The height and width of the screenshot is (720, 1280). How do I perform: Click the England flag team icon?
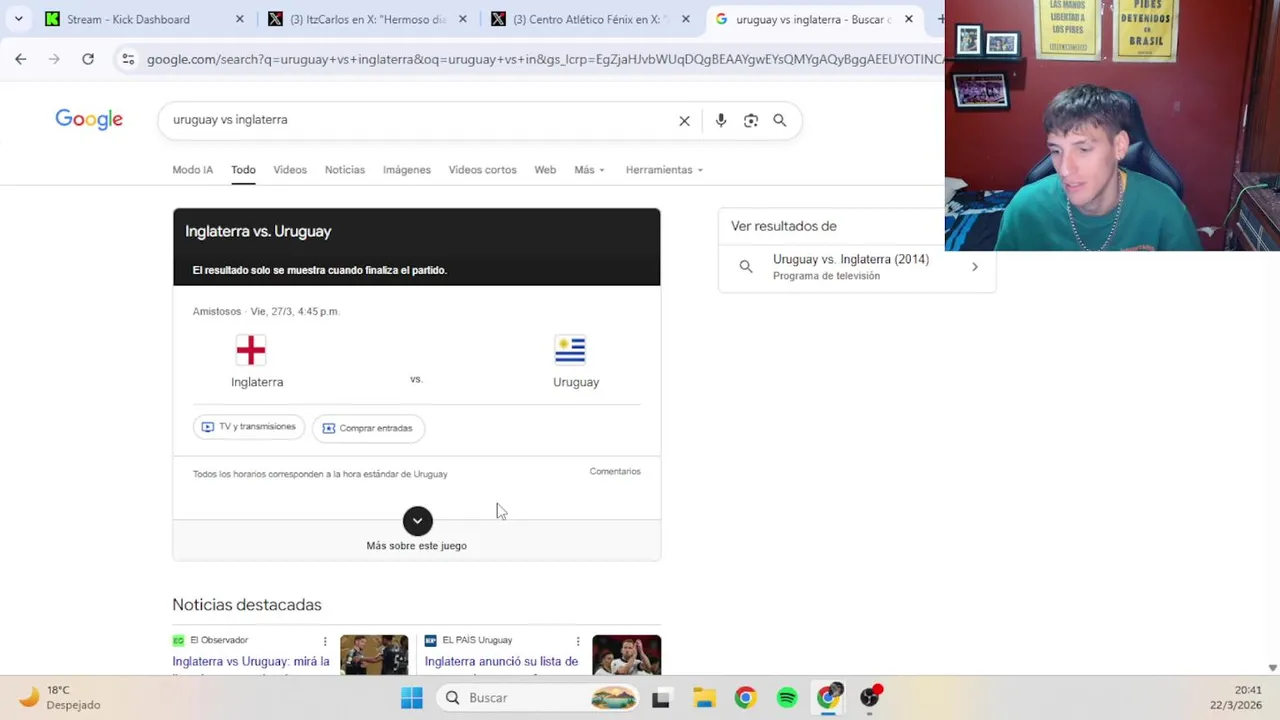tap(251, 350)
